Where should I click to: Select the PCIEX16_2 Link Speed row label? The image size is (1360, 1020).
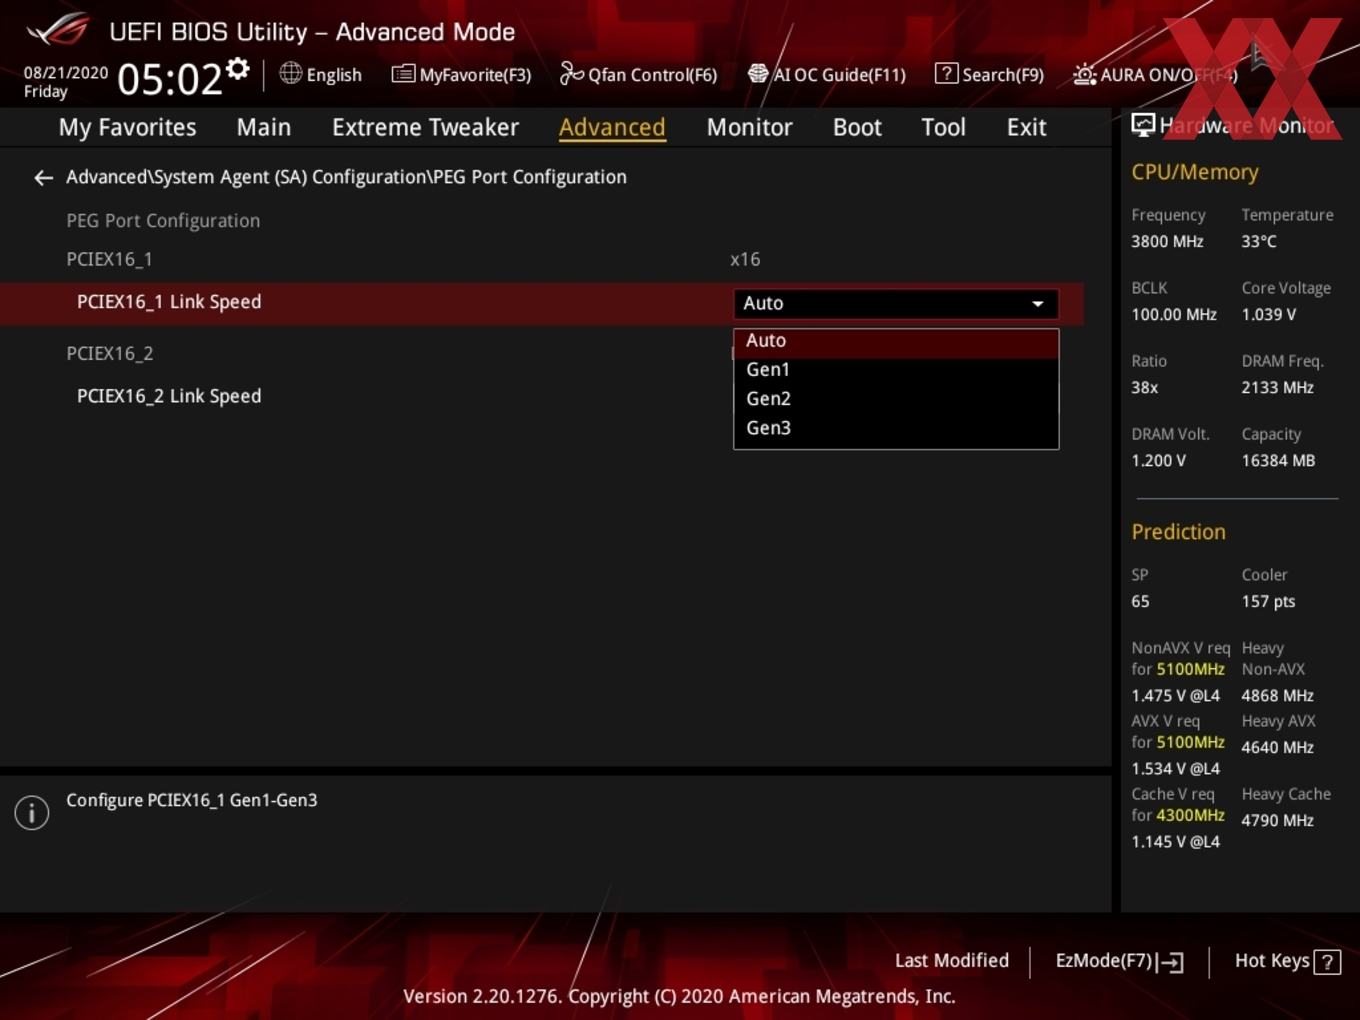coord(169,396)
